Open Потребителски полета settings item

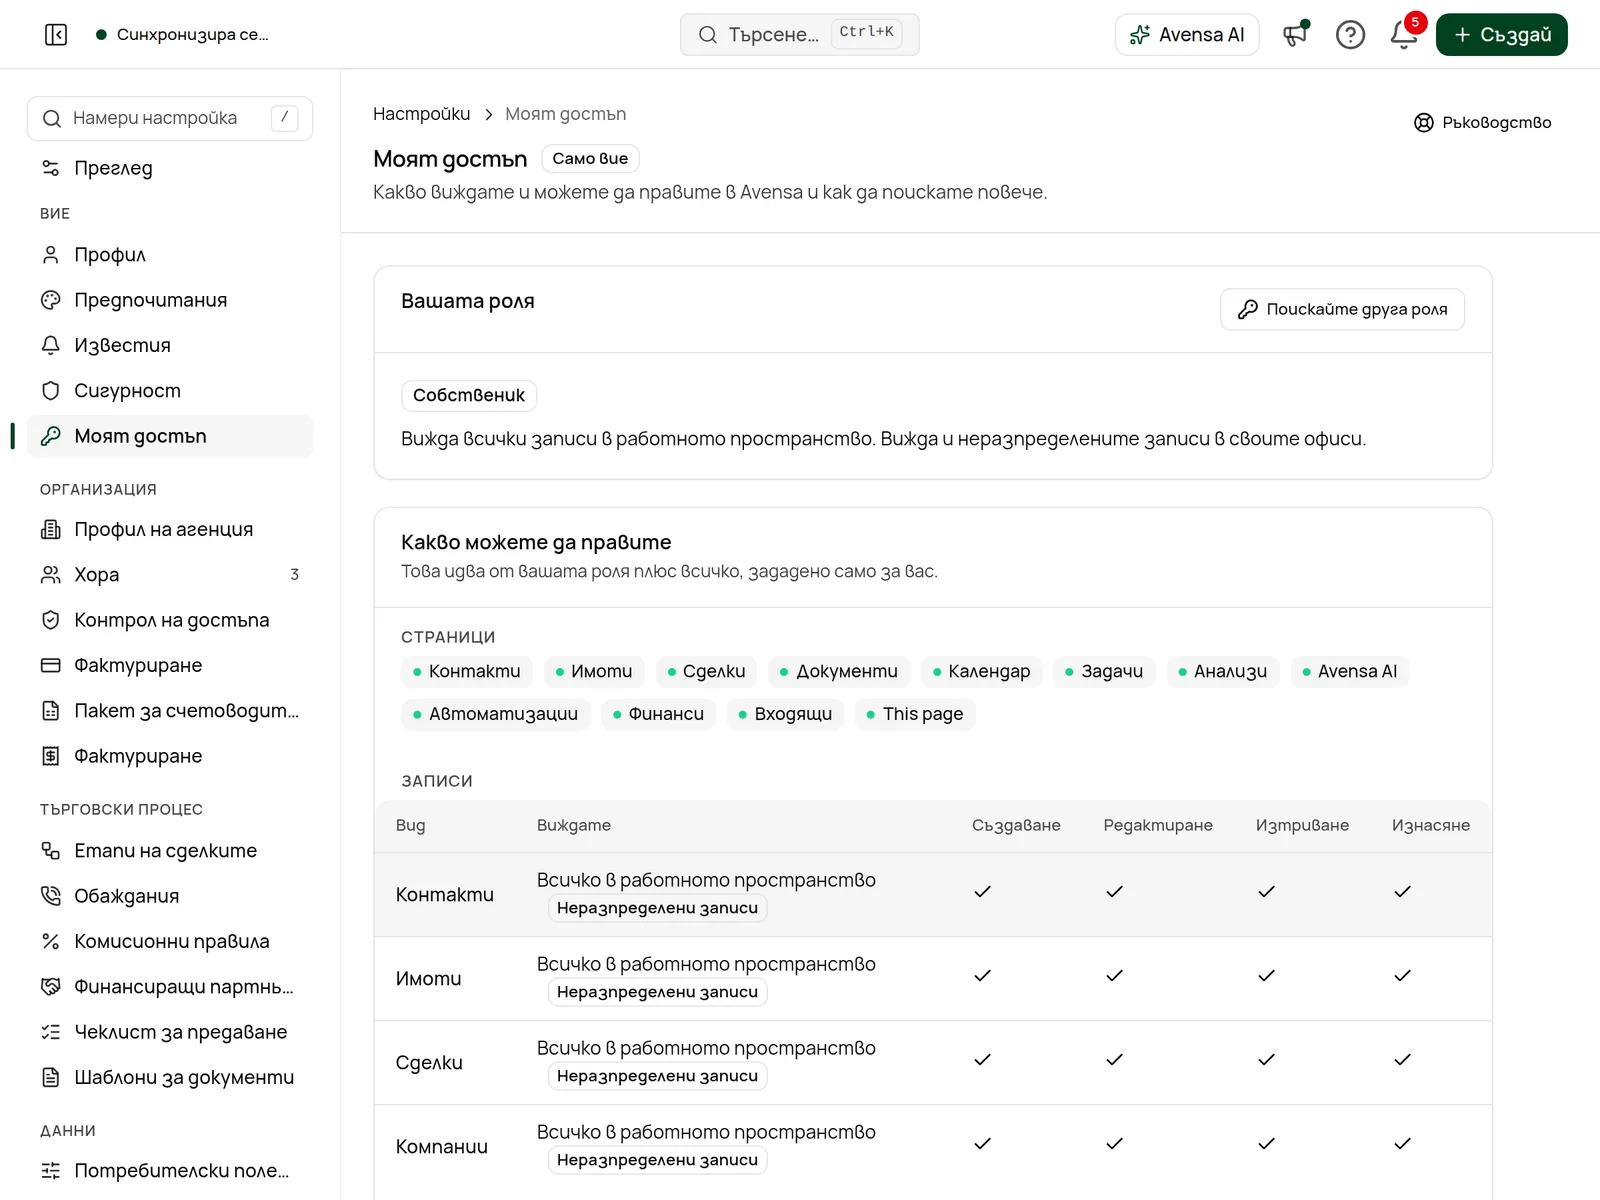(x=170, y=1171)
